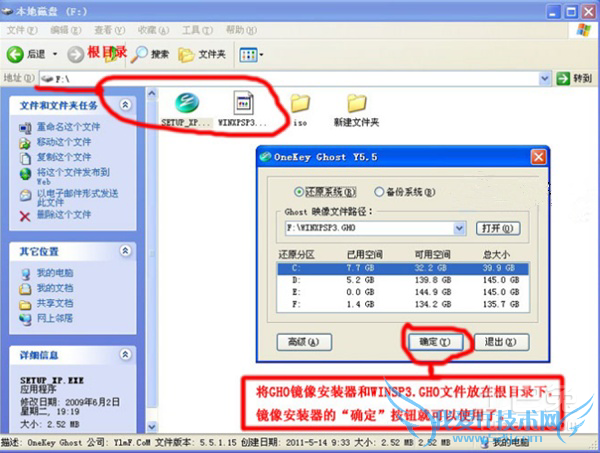Open the 编辑 menu
The image size is (600, 453).
[x=66, y=30]
